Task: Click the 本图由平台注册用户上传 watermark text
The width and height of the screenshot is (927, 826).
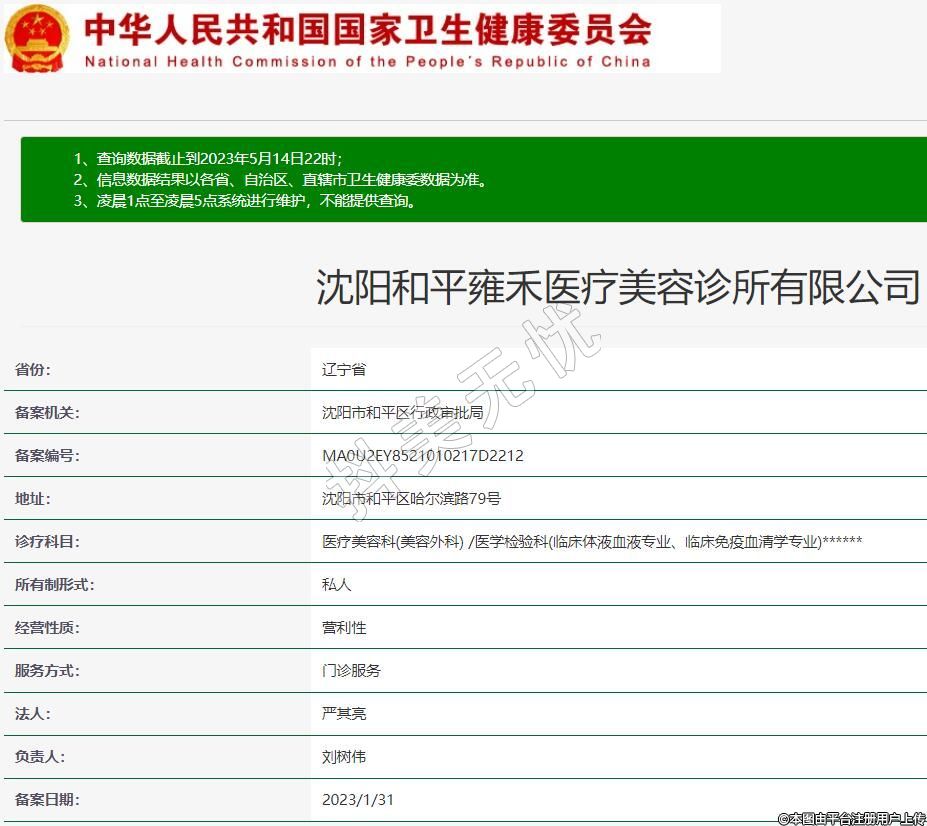Action: pyautogui.click(x=851, y=818)
